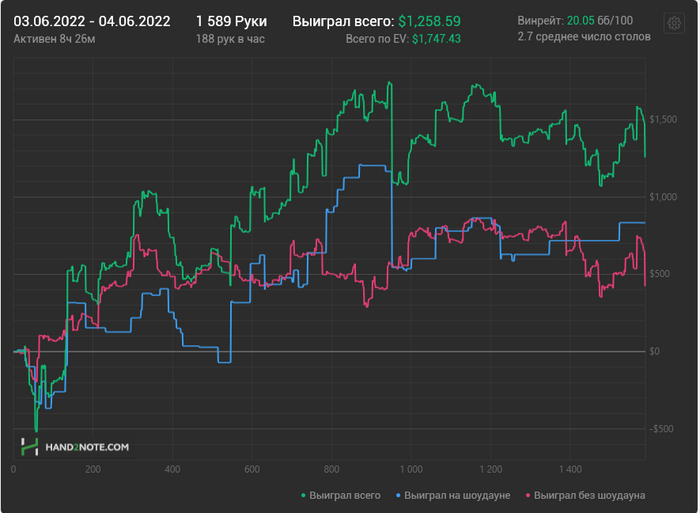Click the winrate value 20.05

pyautogui.click(x=580, y=21)
